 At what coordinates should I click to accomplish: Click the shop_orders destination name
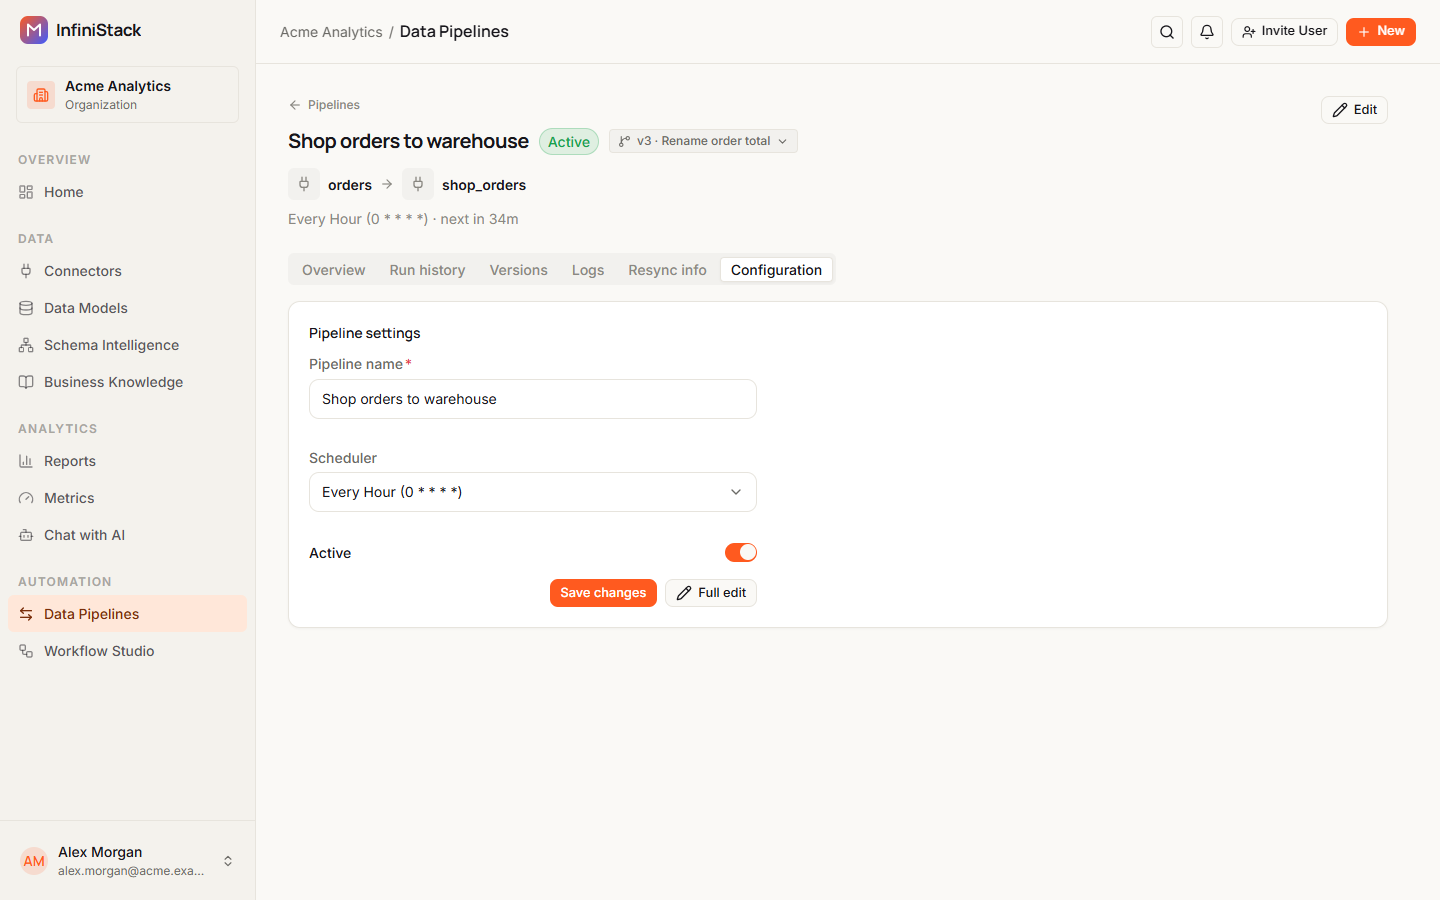coord(484,185)
